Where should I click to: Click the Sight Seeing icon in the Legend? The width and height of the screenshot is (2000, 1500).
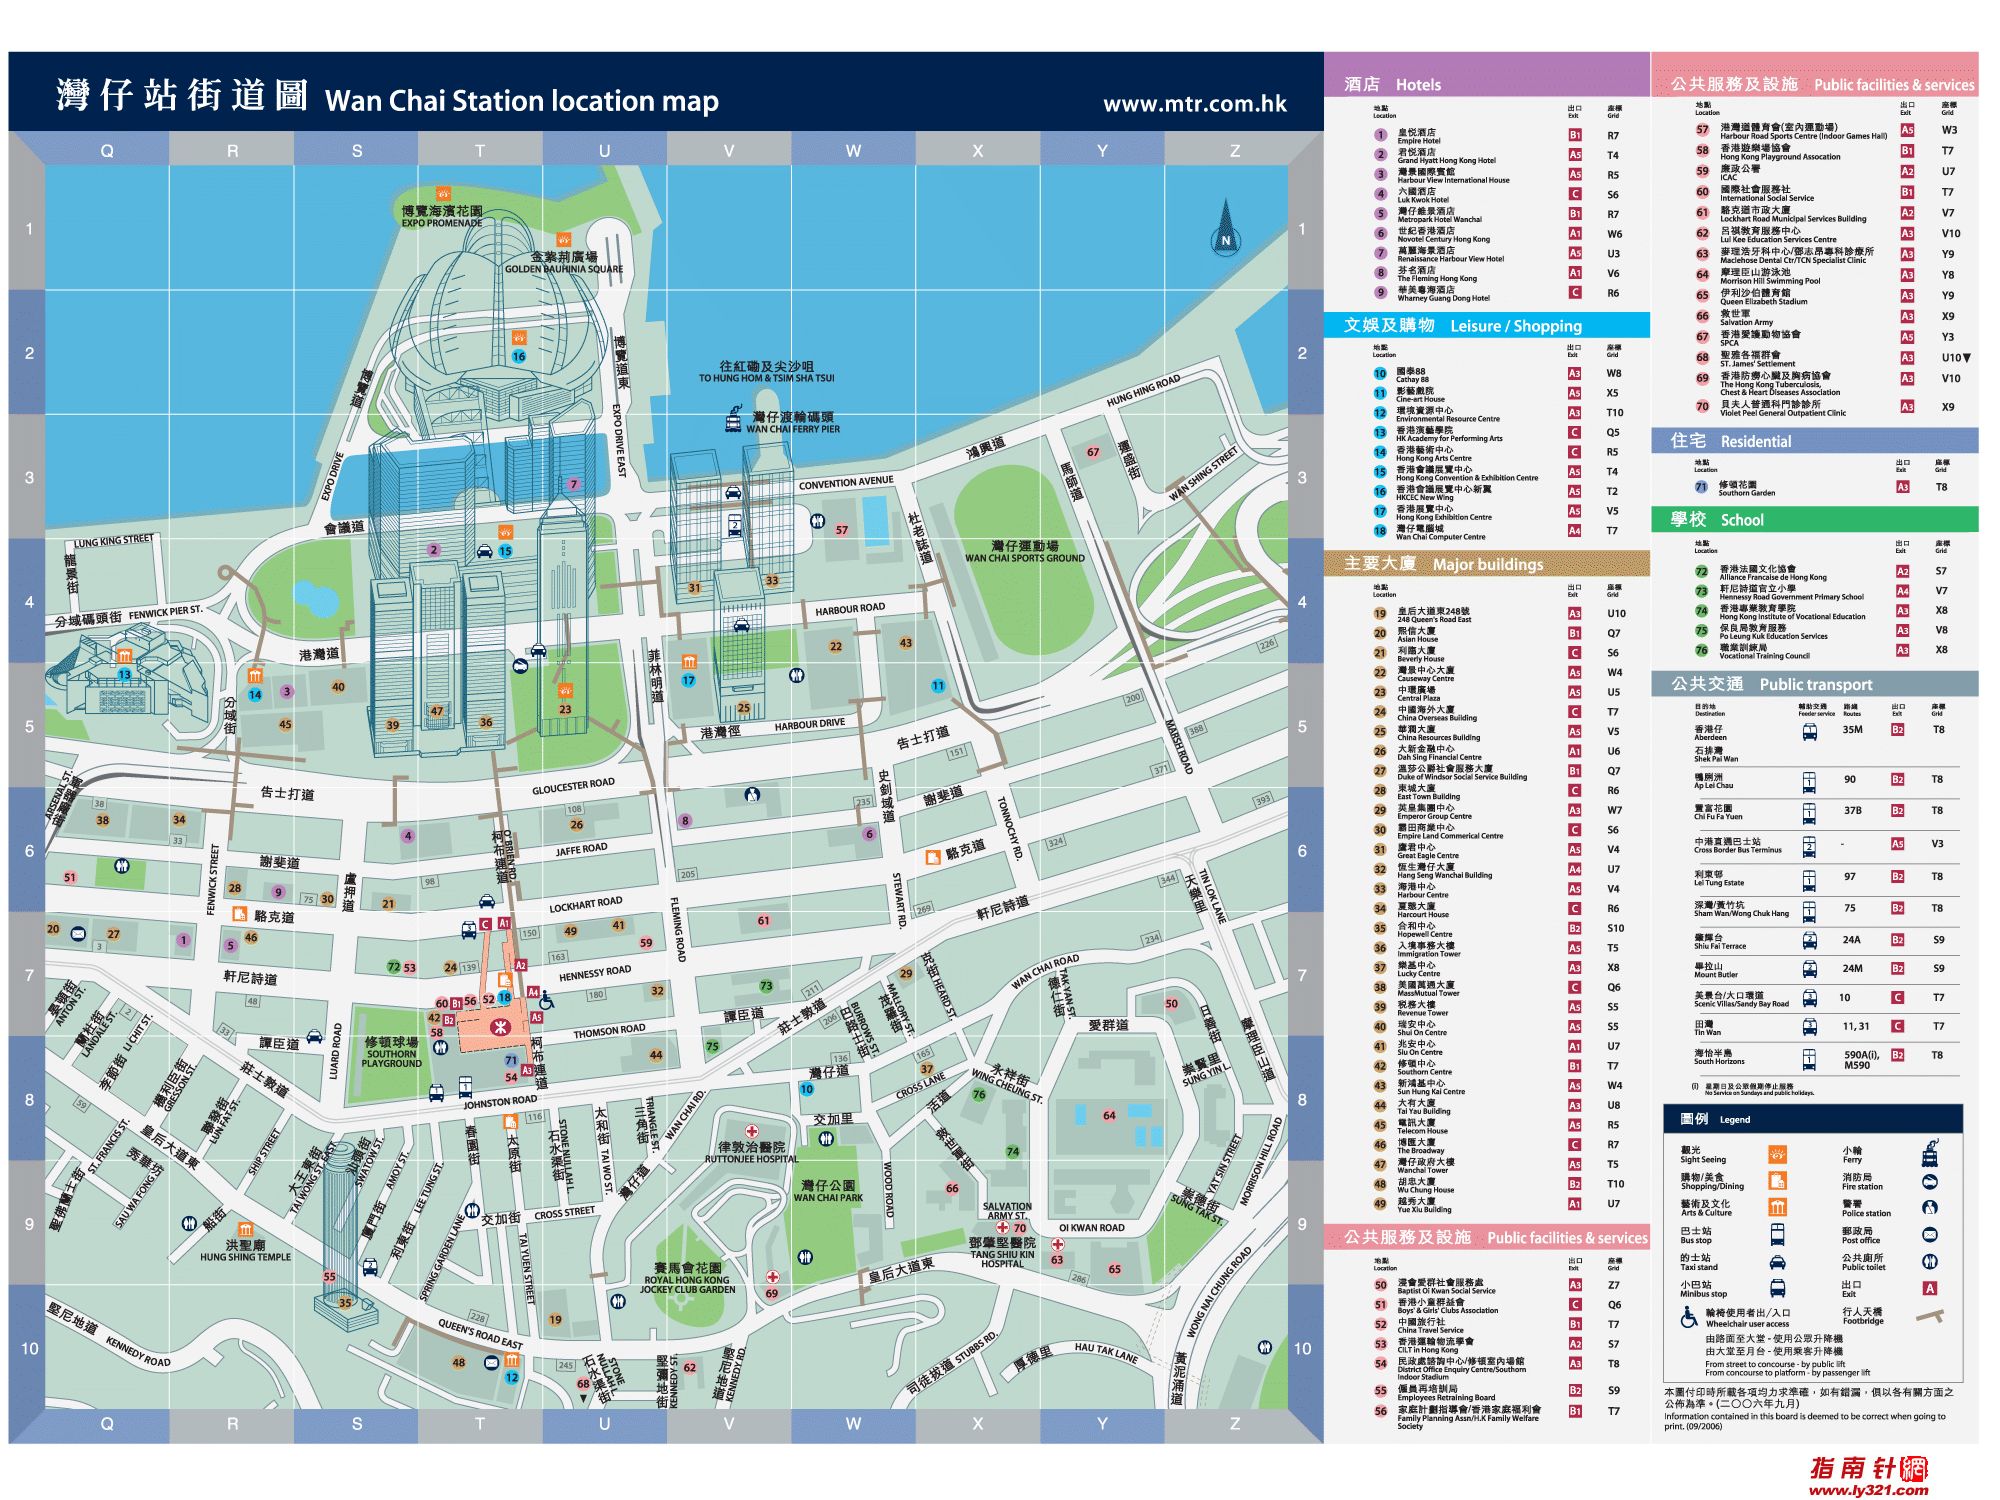point(1777,1154)
